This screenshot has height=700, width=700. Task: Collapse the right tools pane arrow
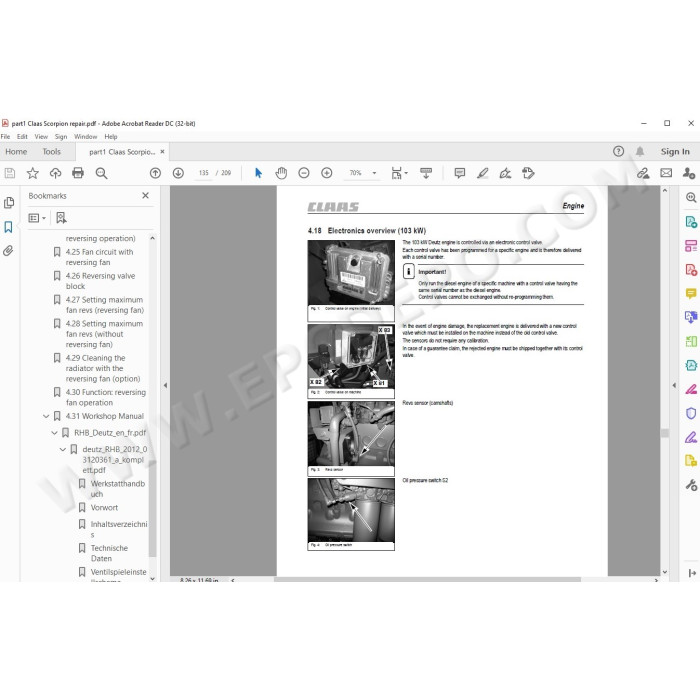point(674,385)
